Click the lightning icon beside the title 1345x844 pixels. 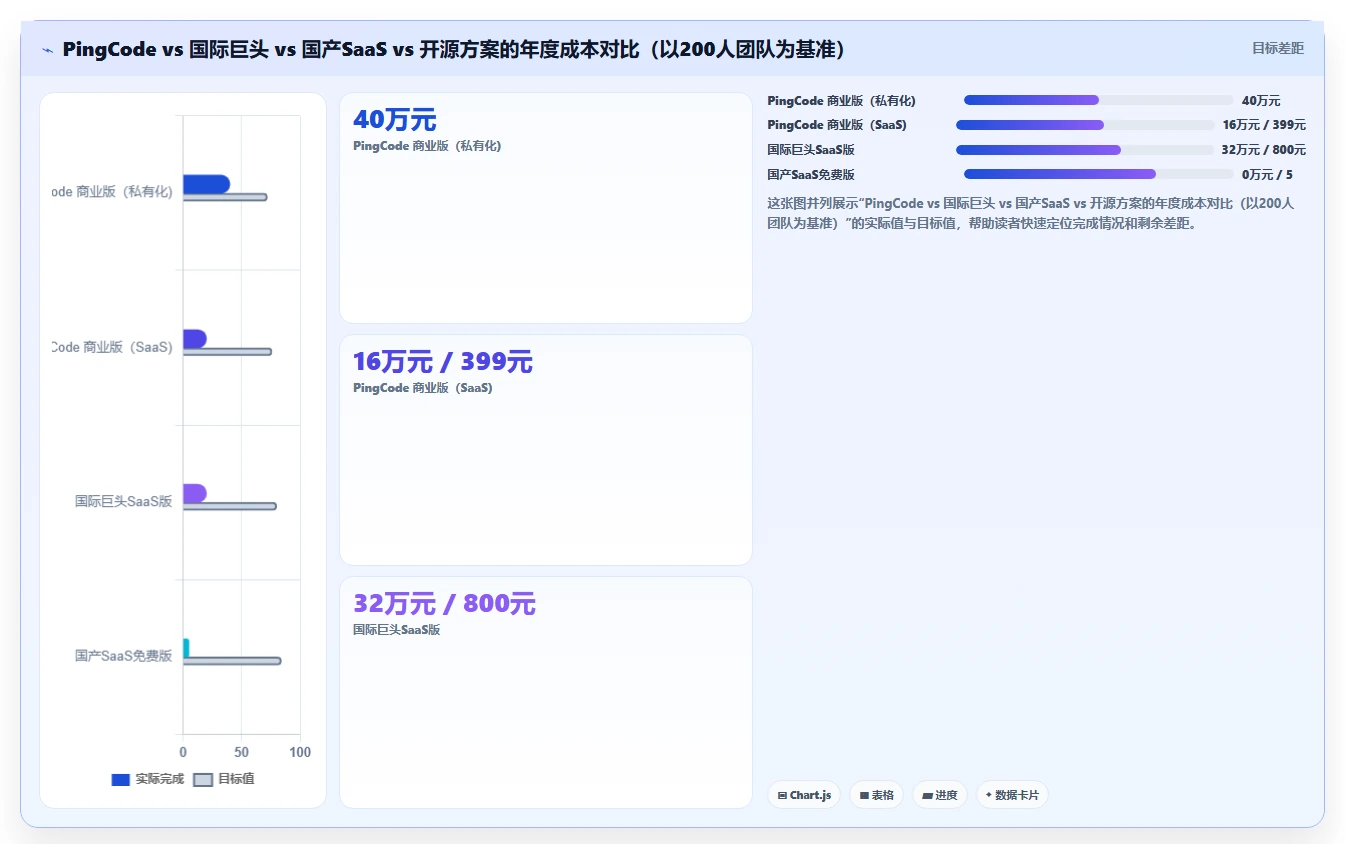point(48,50)
